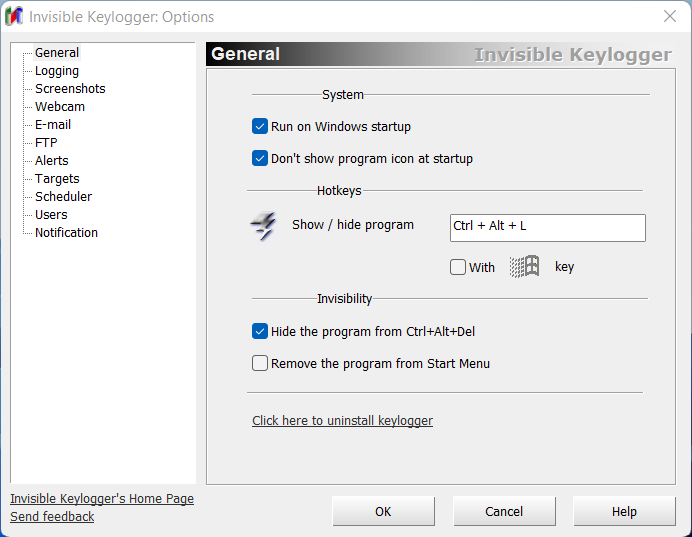
Task: Click here to uninstall keylogger link
Action: 342,421
